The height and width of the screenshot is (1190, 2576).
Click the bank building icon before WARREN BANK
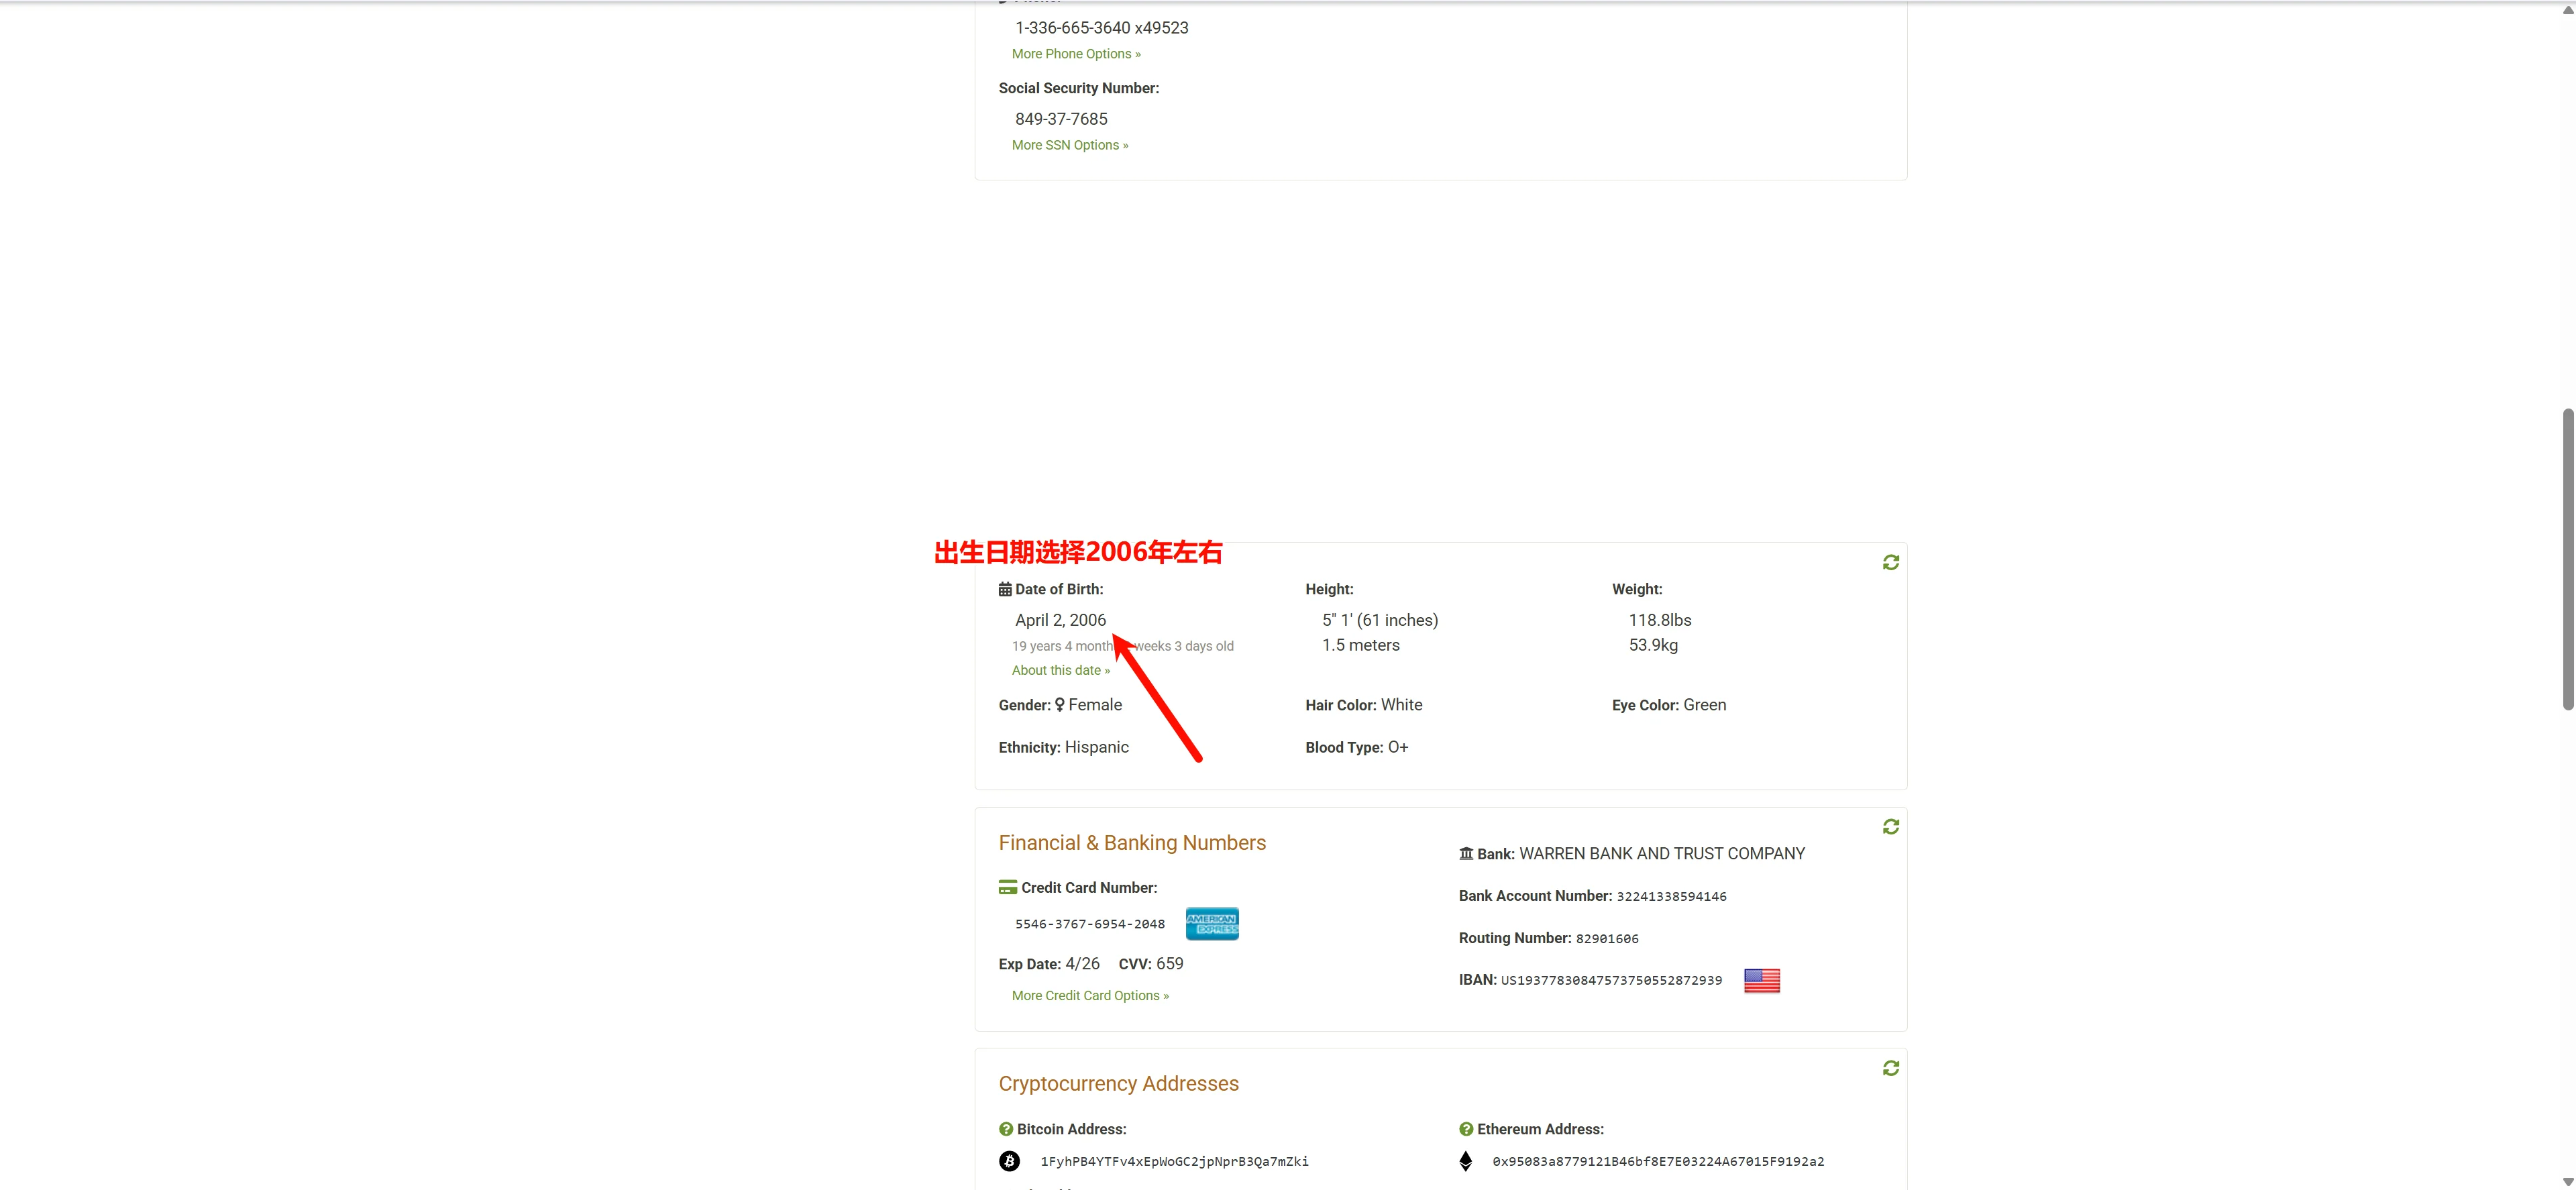tap(1465, 853)
